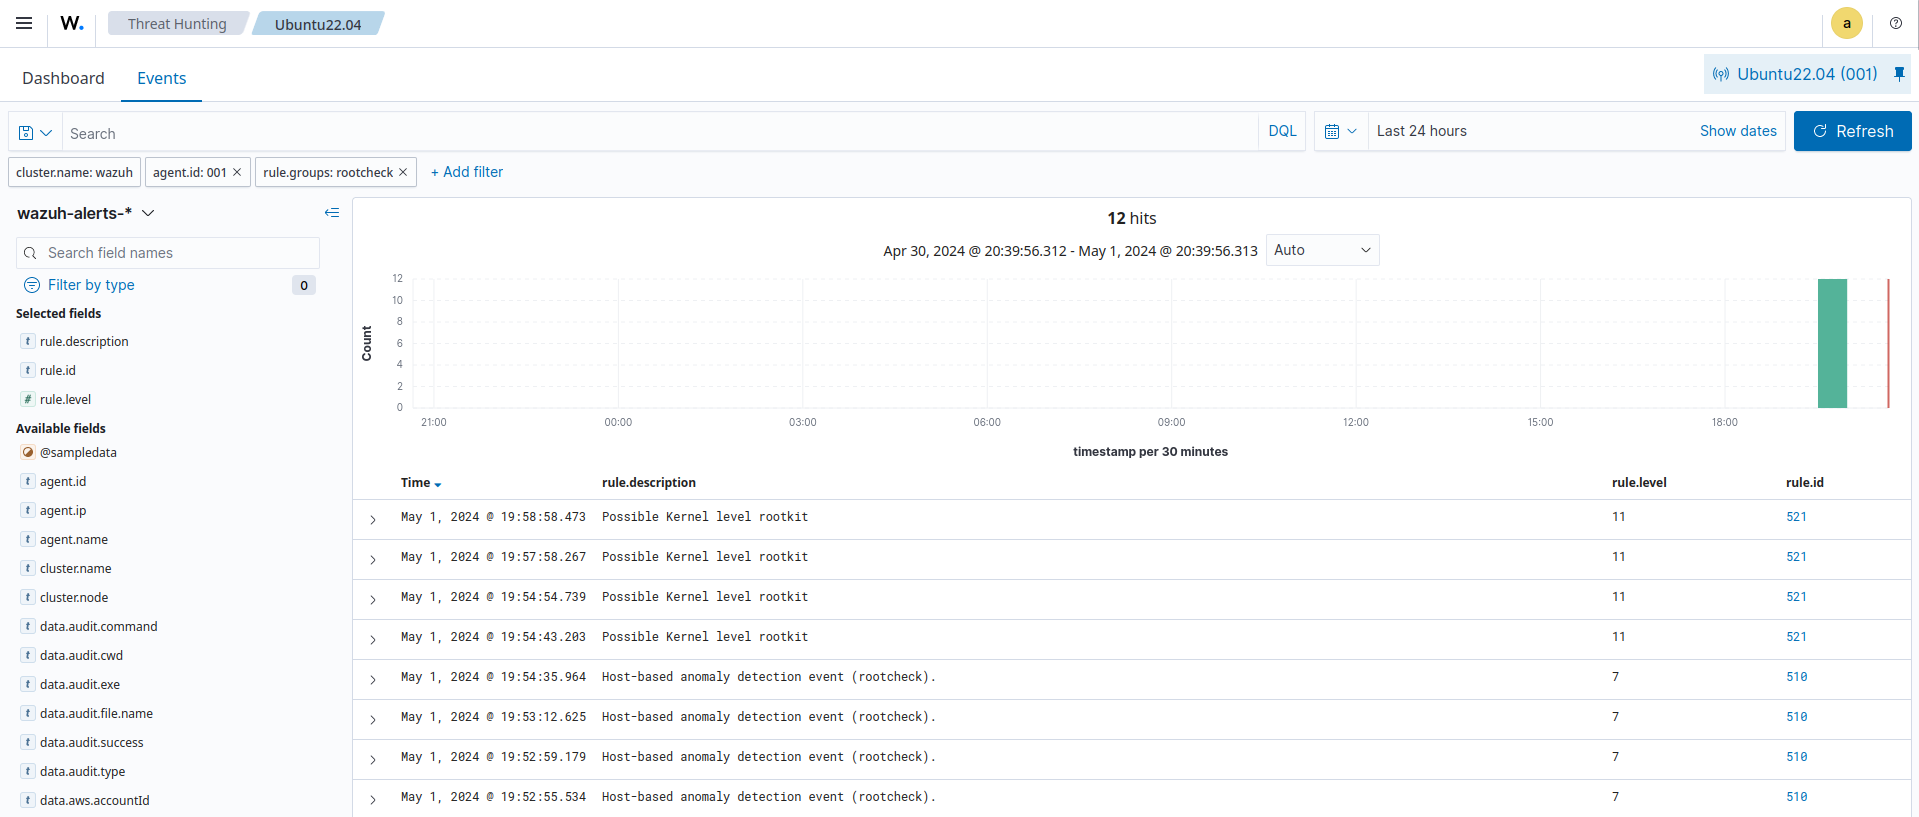Screen dimensions: 1919x817
Task: Collapse the fields sidebar panel
Action: click(332, 213)
